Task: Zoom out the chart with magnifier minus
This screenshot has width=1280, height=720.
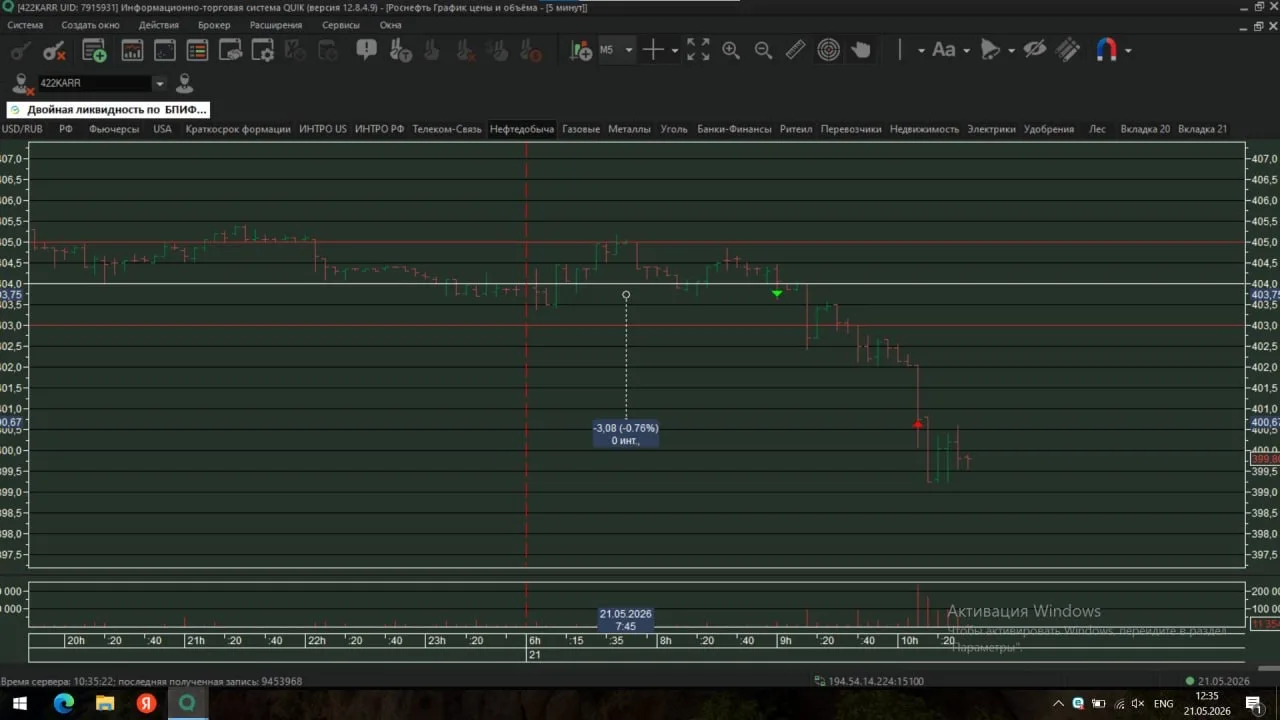Action: [763, 50]
